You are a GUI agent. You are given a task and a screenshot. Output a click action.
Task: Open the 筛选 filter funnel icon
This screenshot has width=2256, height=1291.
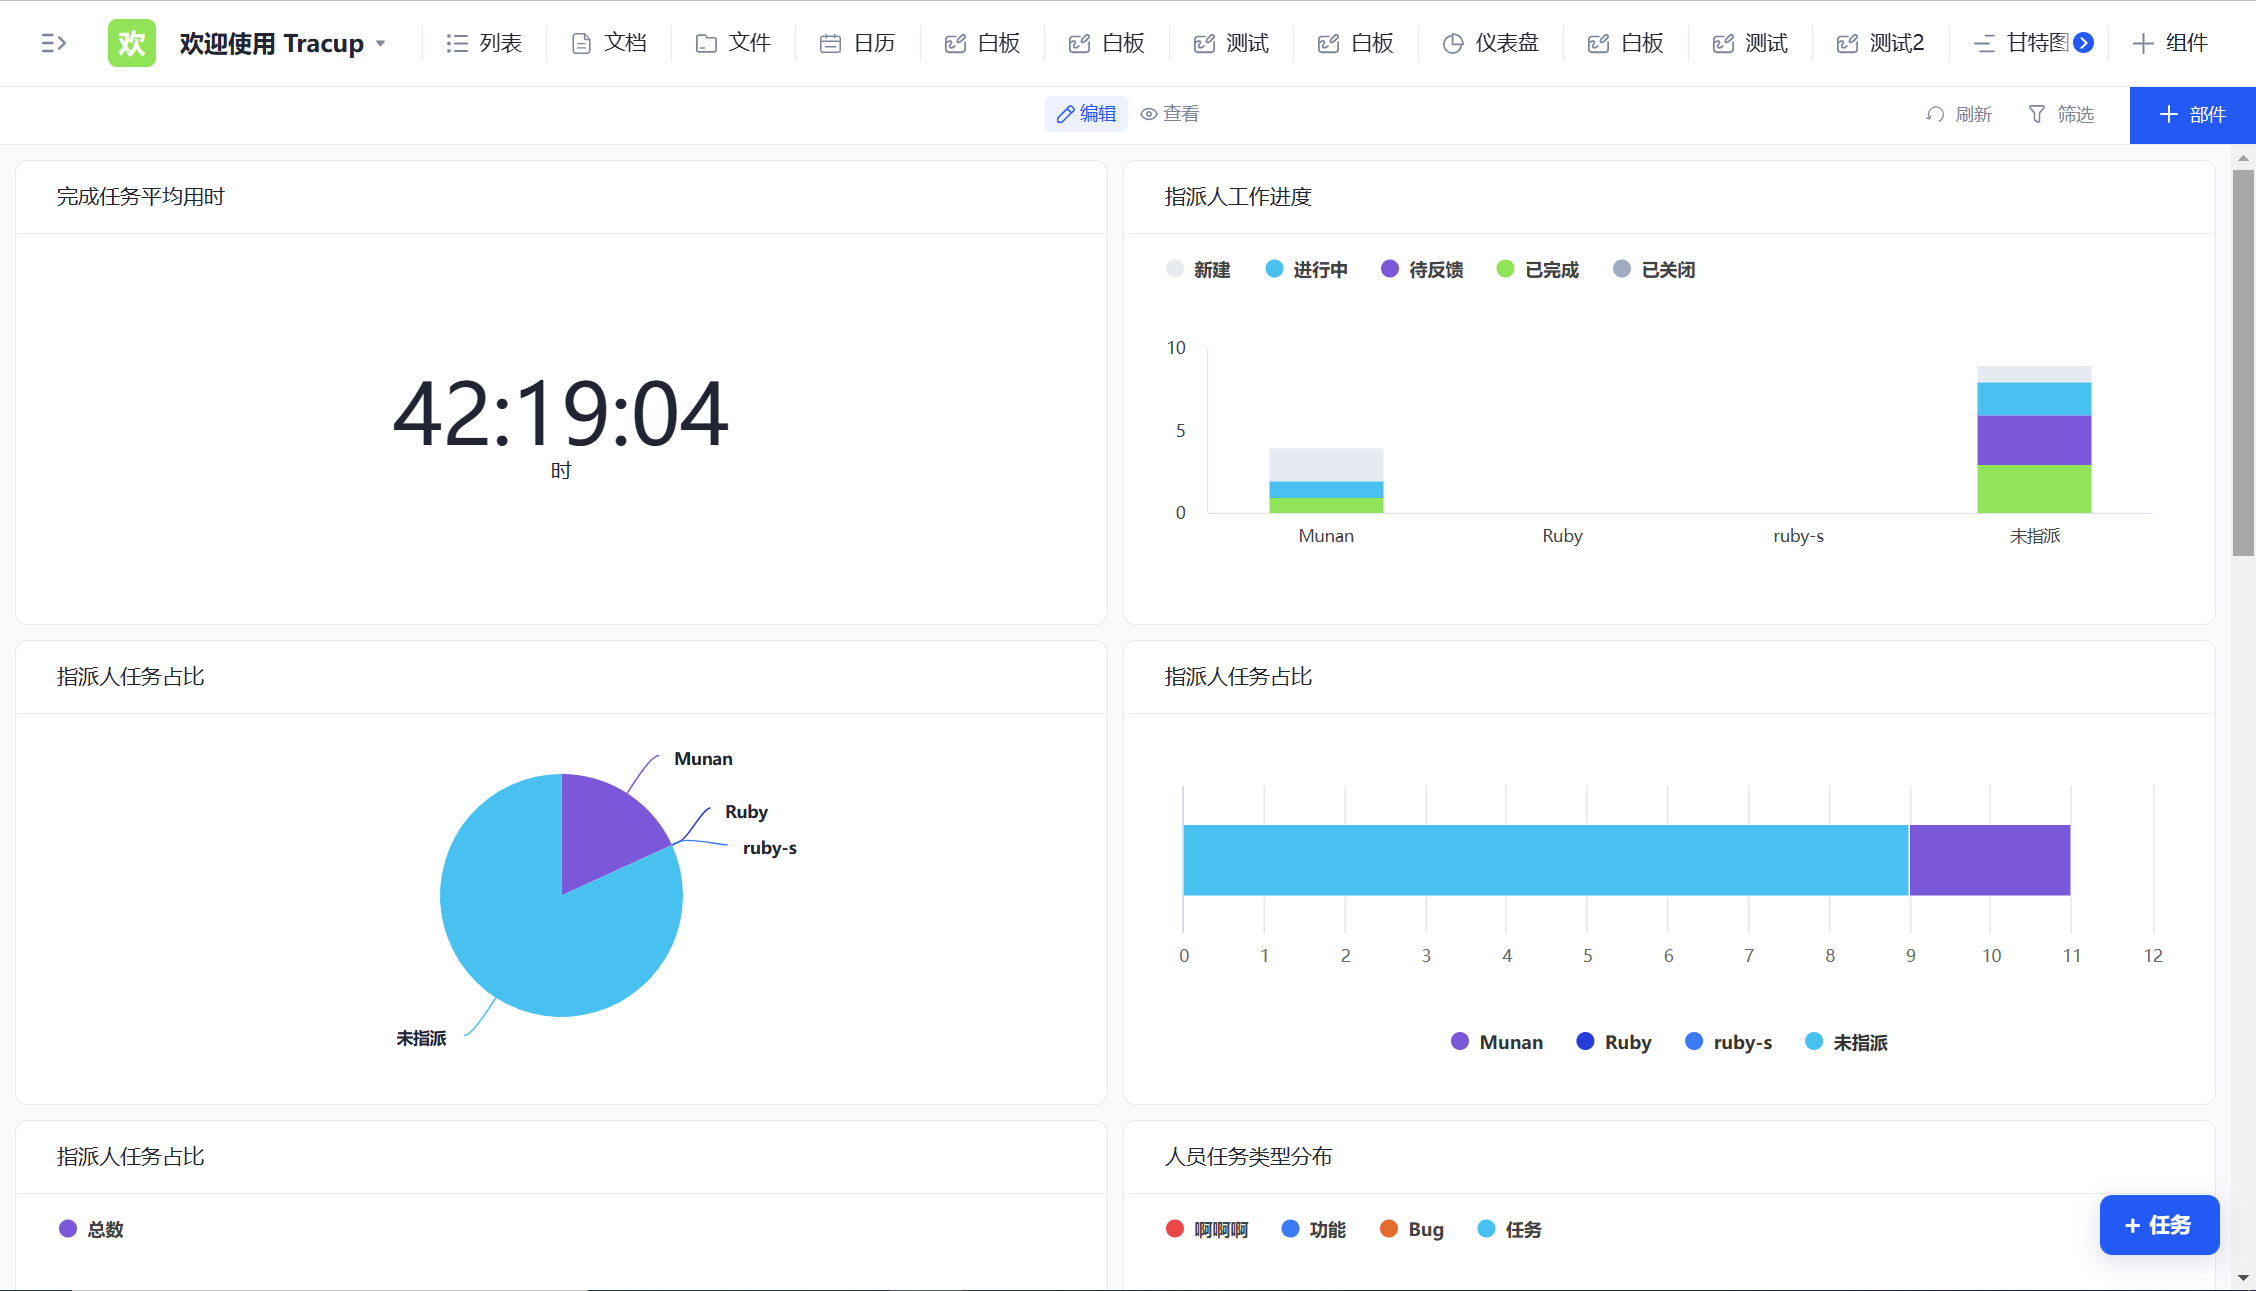pos(2037,114)
